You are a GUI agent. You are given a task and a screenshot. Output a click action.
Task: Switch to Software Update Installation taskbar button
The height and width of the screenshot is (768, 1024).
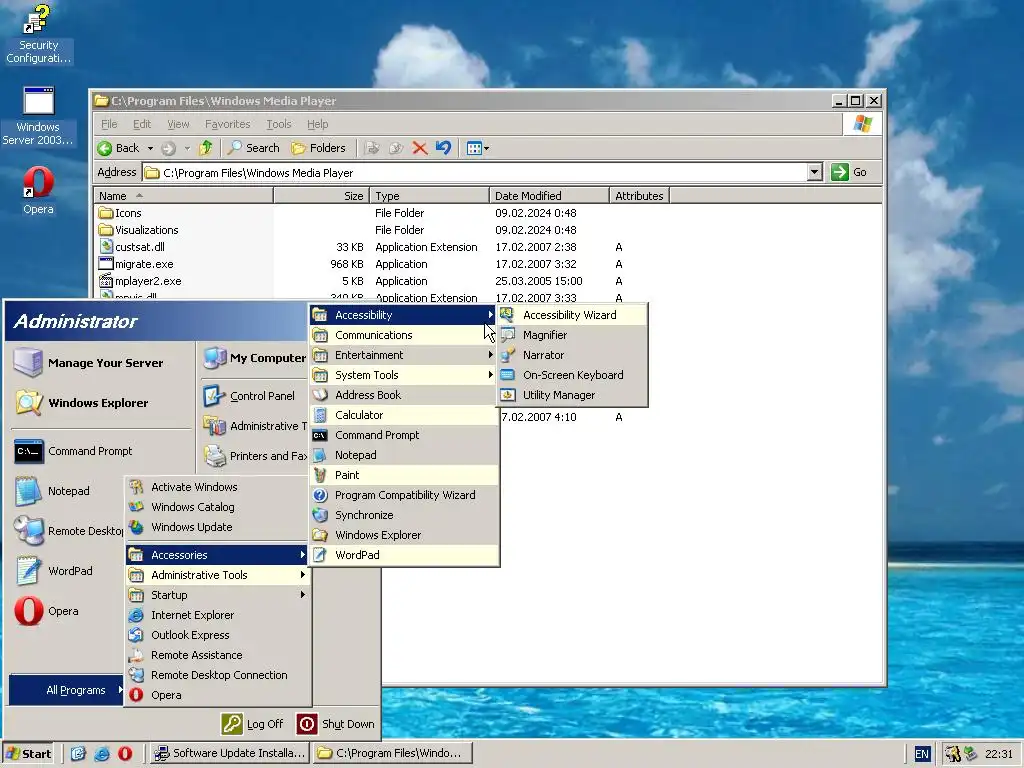[229, 754]
